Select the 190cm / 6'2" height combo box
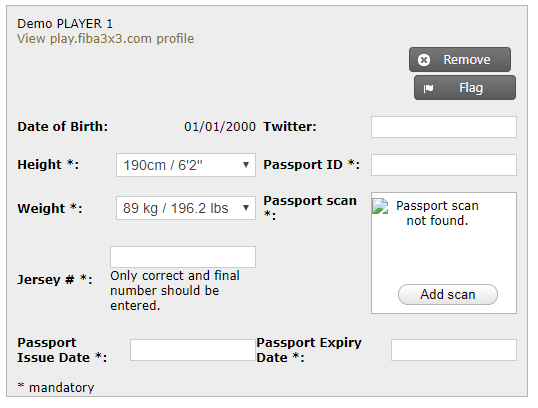This screenshot has height=408, width=538. [x=186, y=165]
